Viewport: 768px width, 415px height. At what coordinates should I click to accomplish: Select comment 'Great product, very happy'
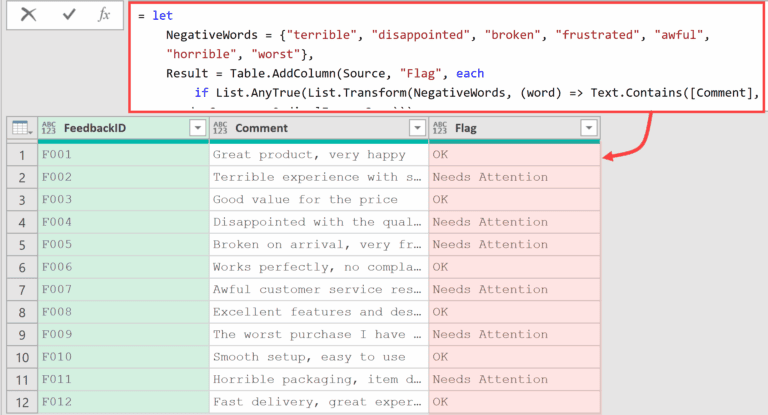[x=319, y=155]
